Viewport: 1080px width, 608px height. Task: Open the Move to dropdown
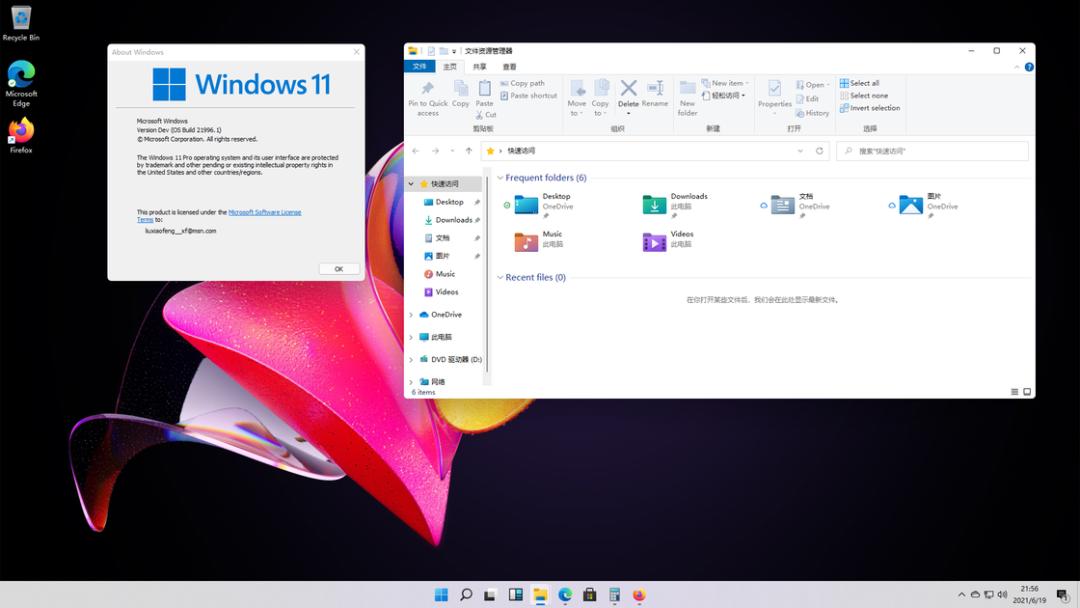577,98
